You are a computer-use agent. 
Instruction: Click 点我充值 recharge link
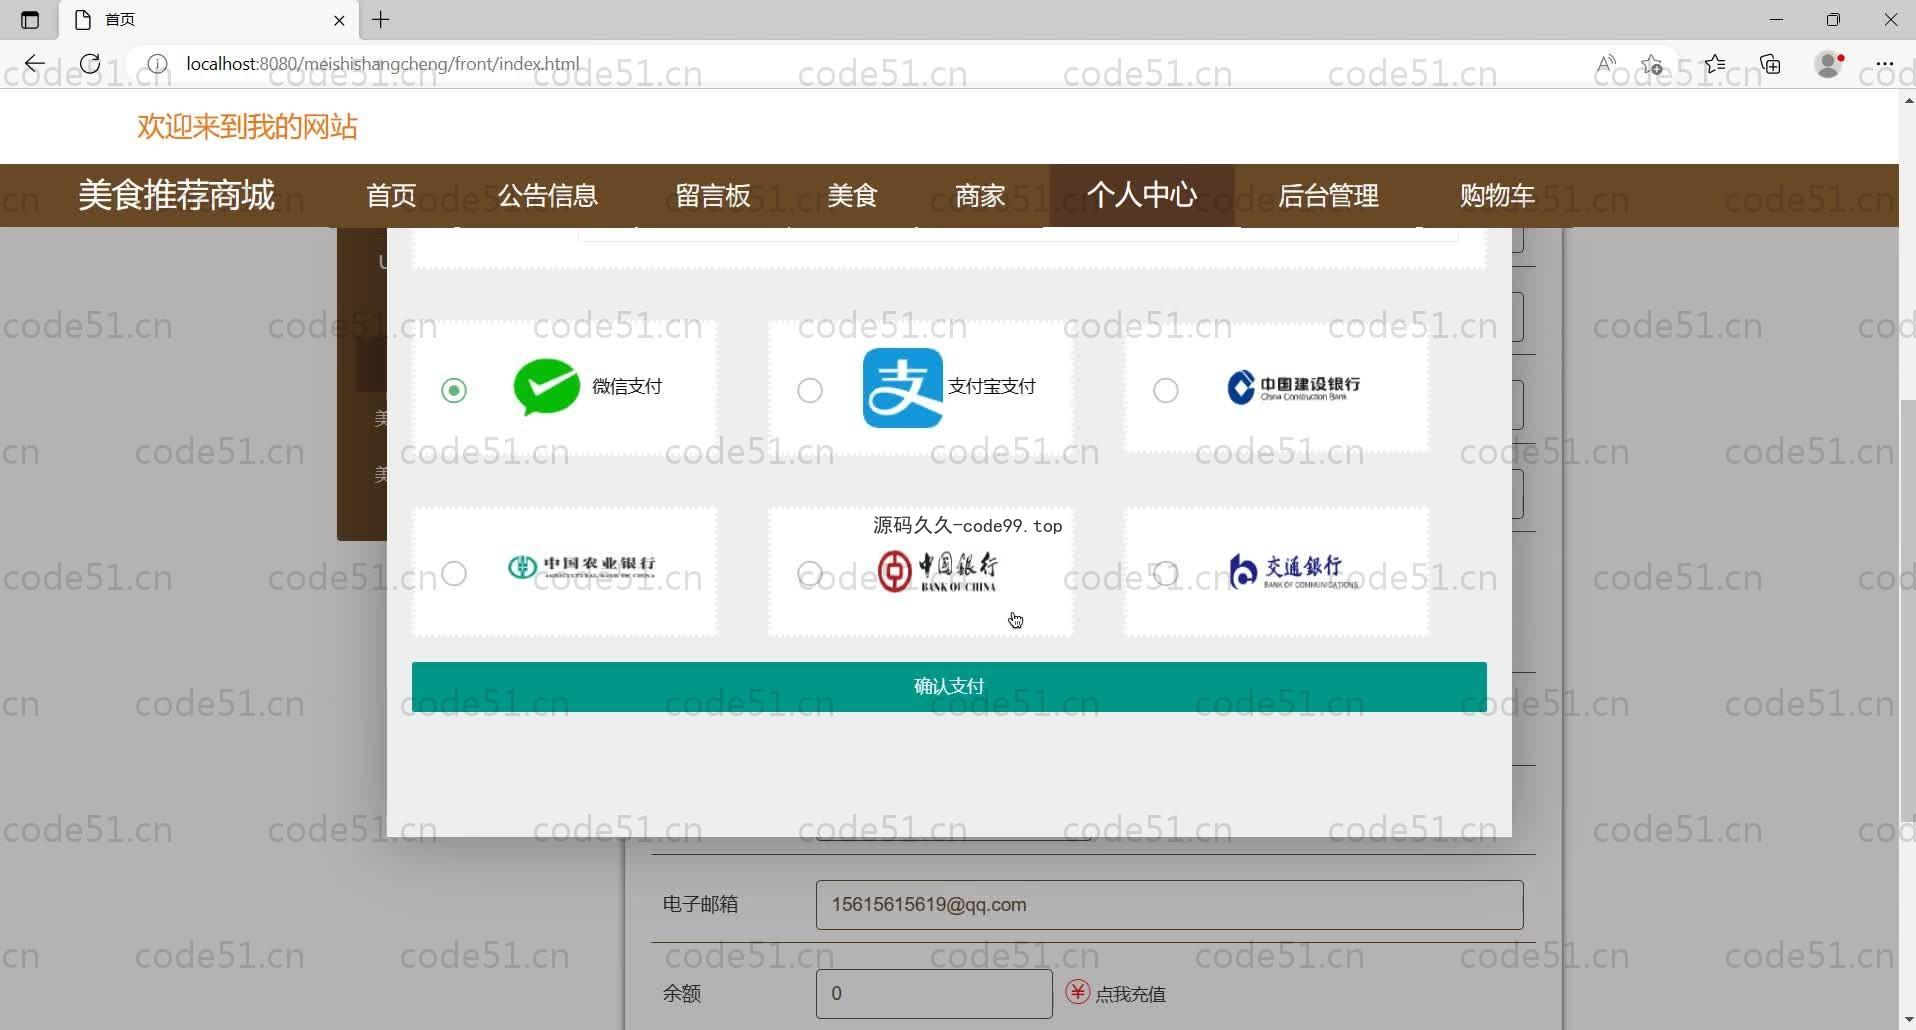click(x=1130, y=994)
